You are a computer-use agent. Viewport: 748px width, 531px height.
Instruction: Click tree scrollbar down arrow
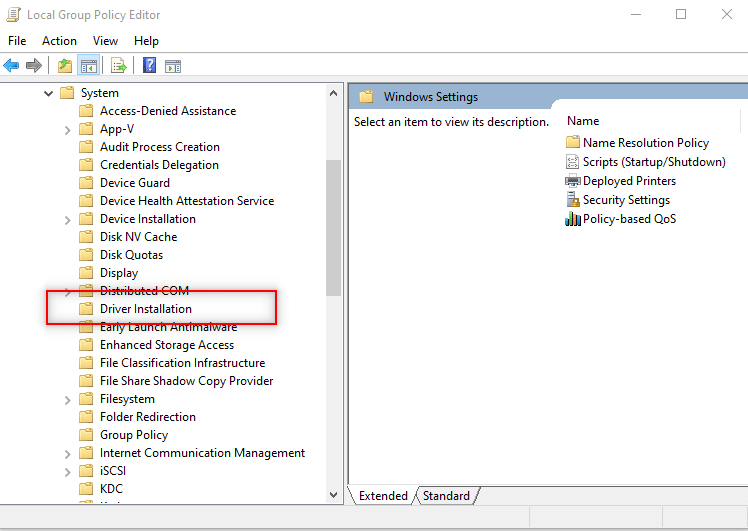point(333,495)
